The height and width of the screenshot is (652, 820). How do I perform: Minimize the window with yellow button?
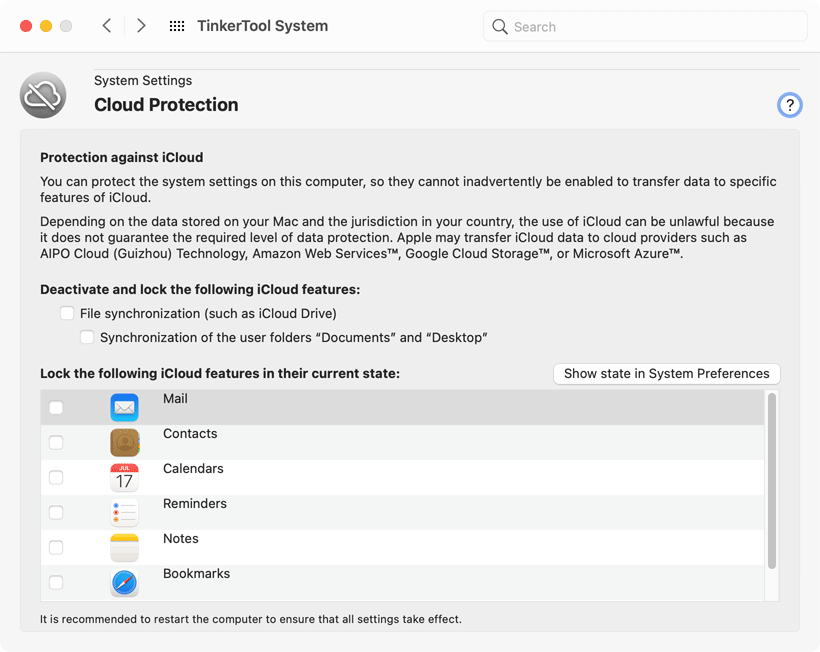tap(46, 26)
